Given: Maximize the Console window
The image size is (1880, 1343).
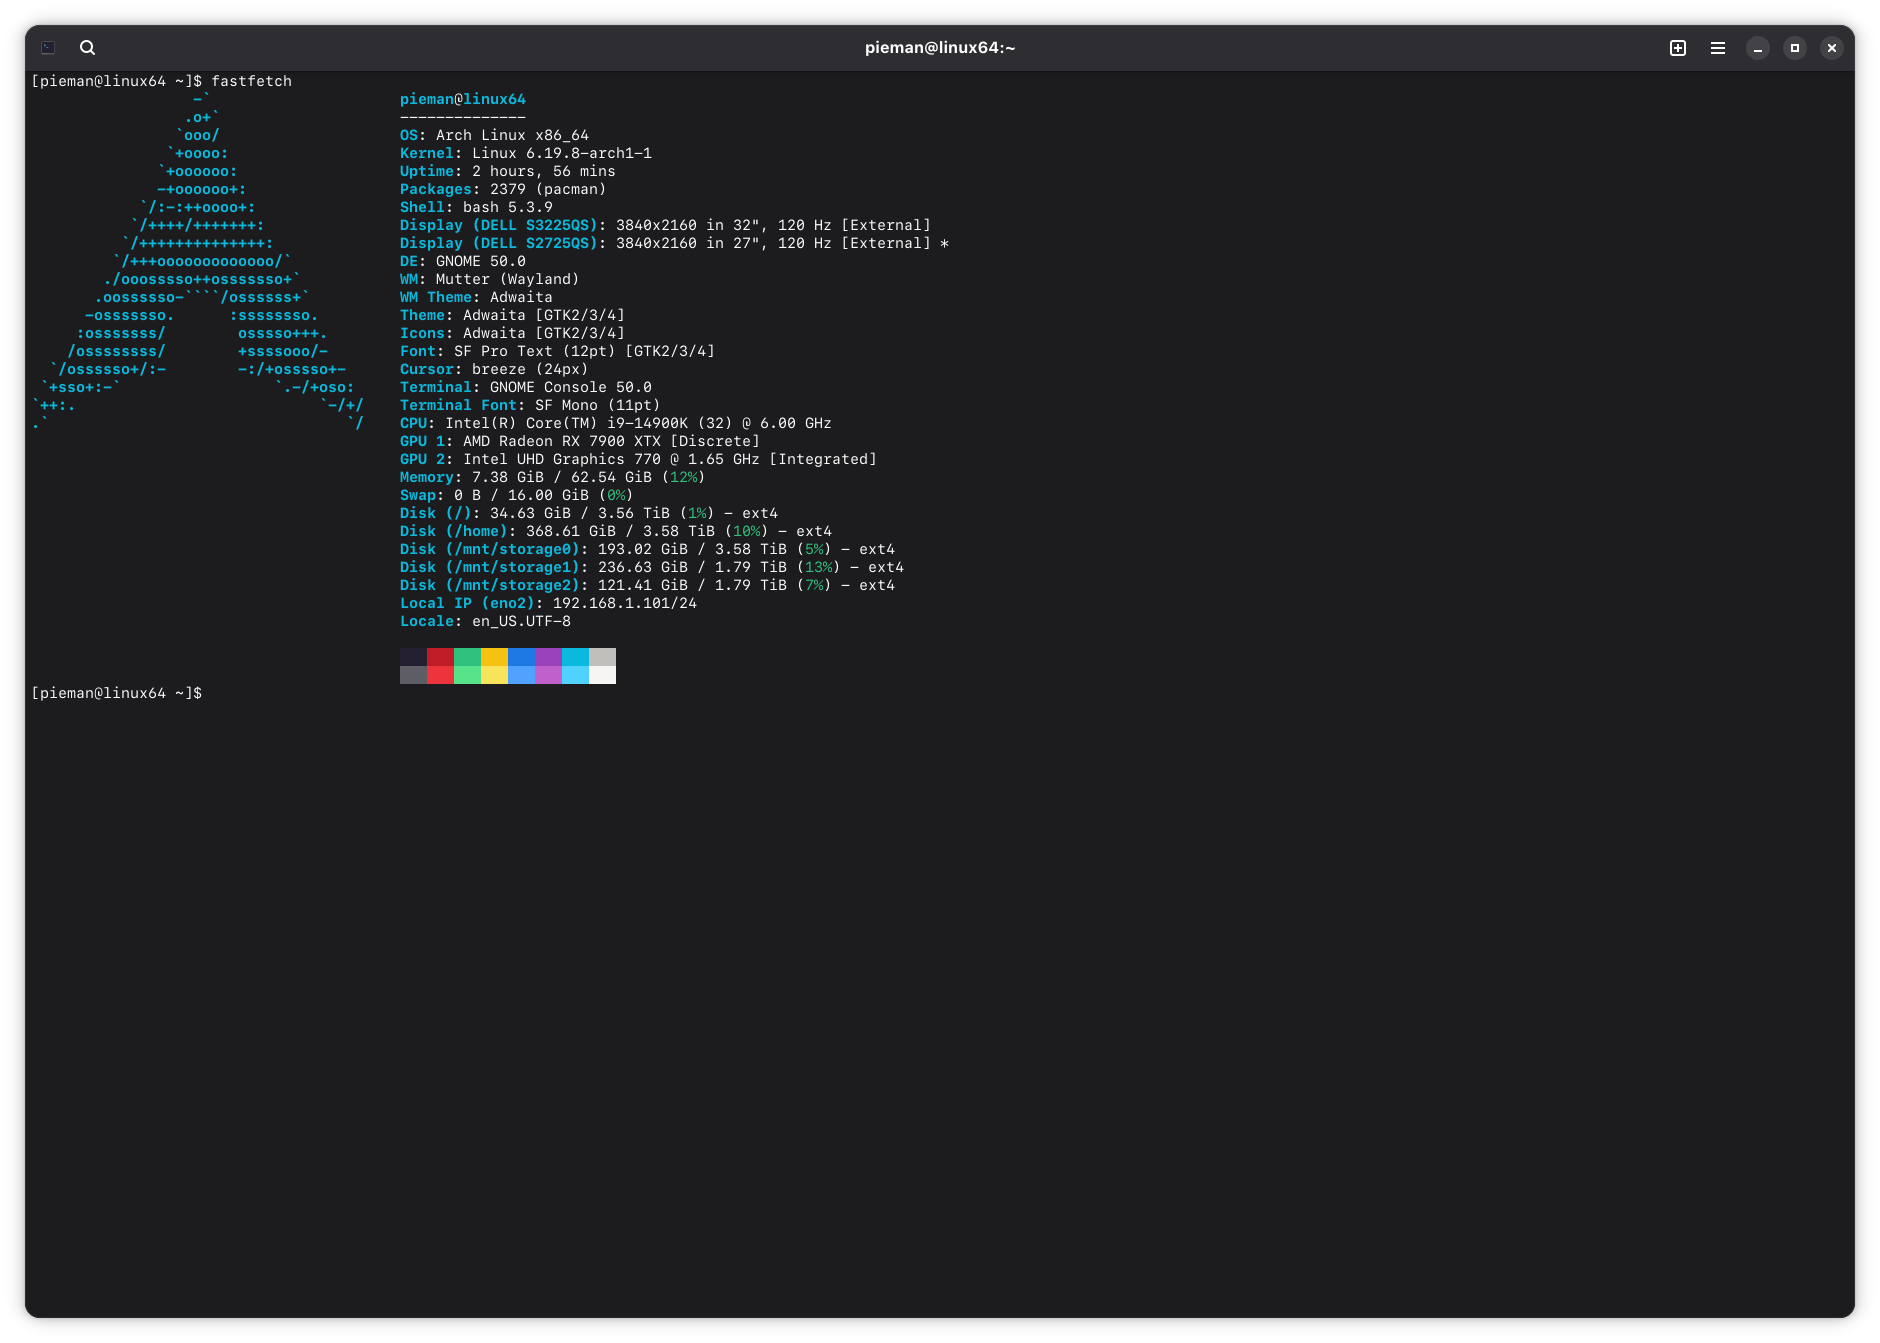Looking at the screenshot, I should coord(1795,48).
